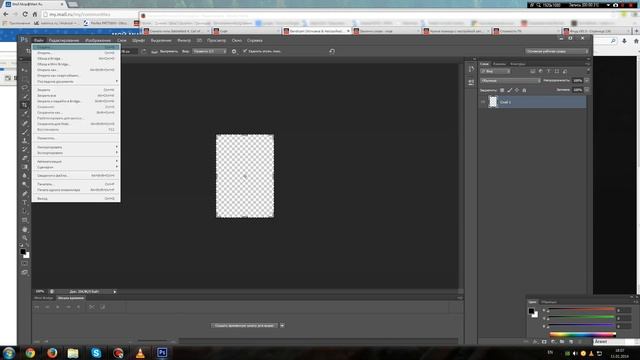The image size is (640, 360).
Task: Select the Hand tool
Action: click(x=24, y=229)
